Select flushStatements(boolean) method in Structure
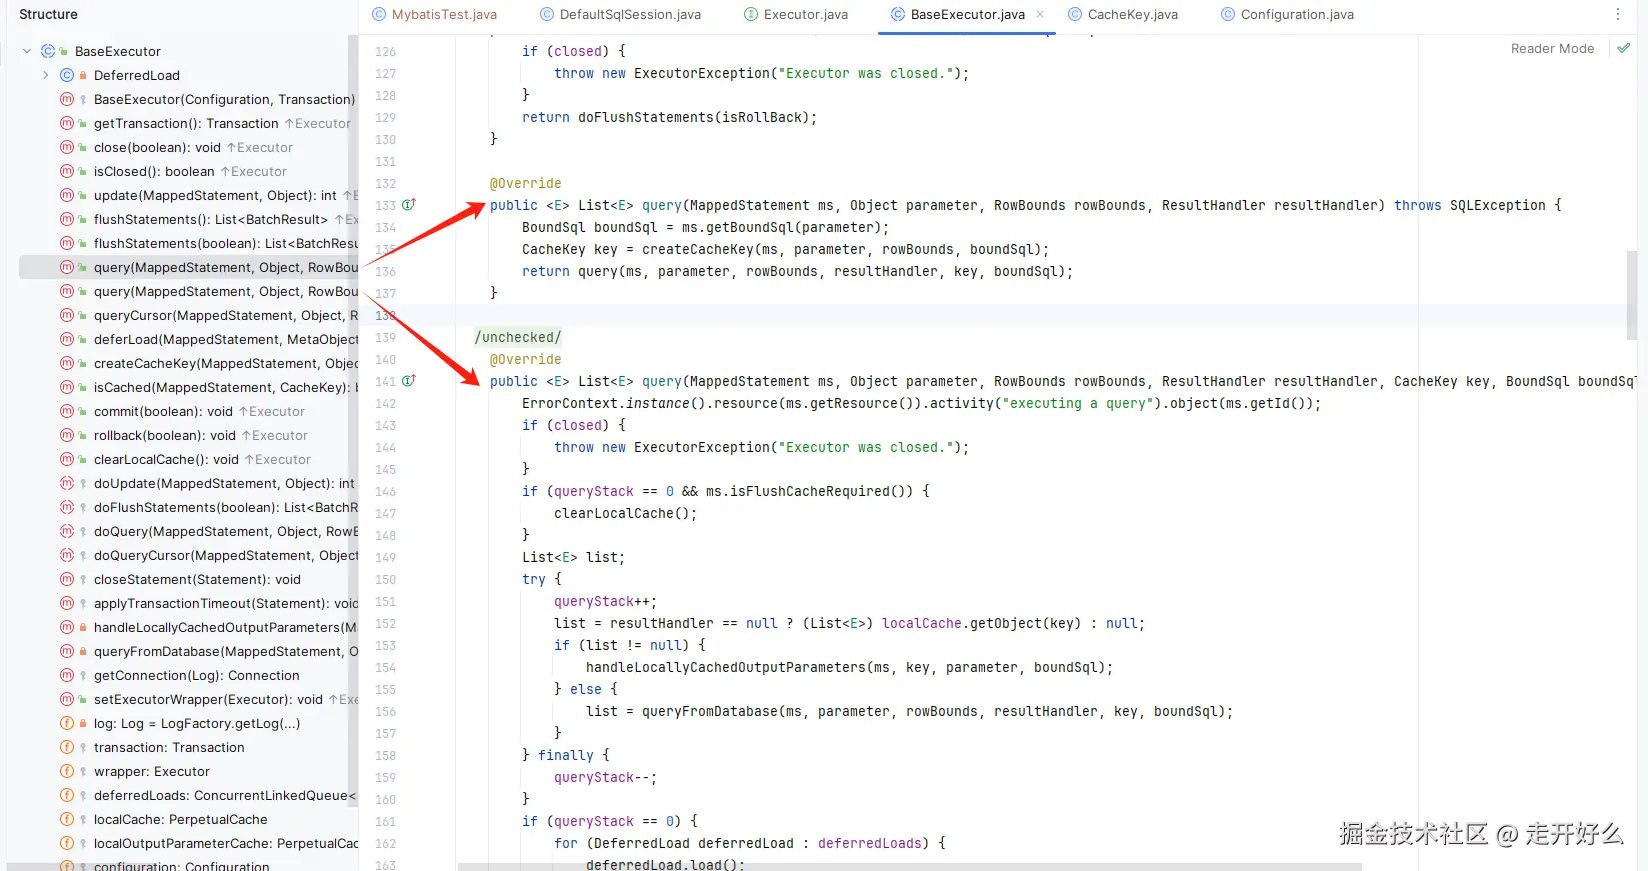Image resolution: width=1648 pixels, height=871 pixels. click(x=225, y=243)
